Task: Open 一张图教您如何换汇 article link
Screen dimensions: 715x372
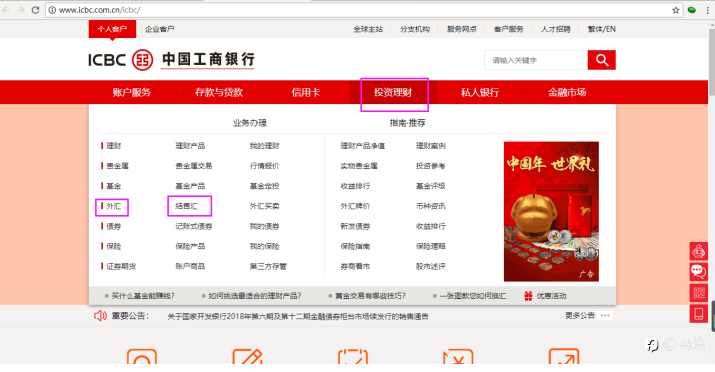Action: 473,296
